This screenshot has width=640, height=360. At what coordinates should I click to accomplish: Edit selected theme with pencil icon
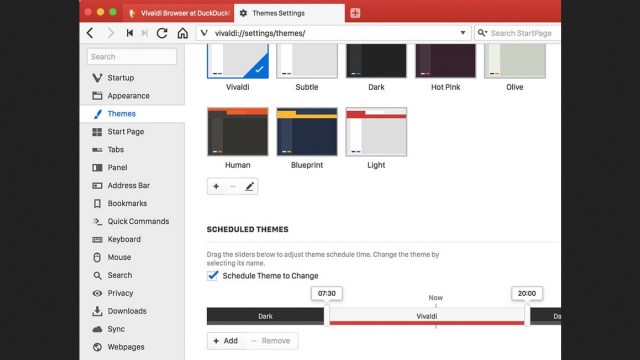point(249,187)
